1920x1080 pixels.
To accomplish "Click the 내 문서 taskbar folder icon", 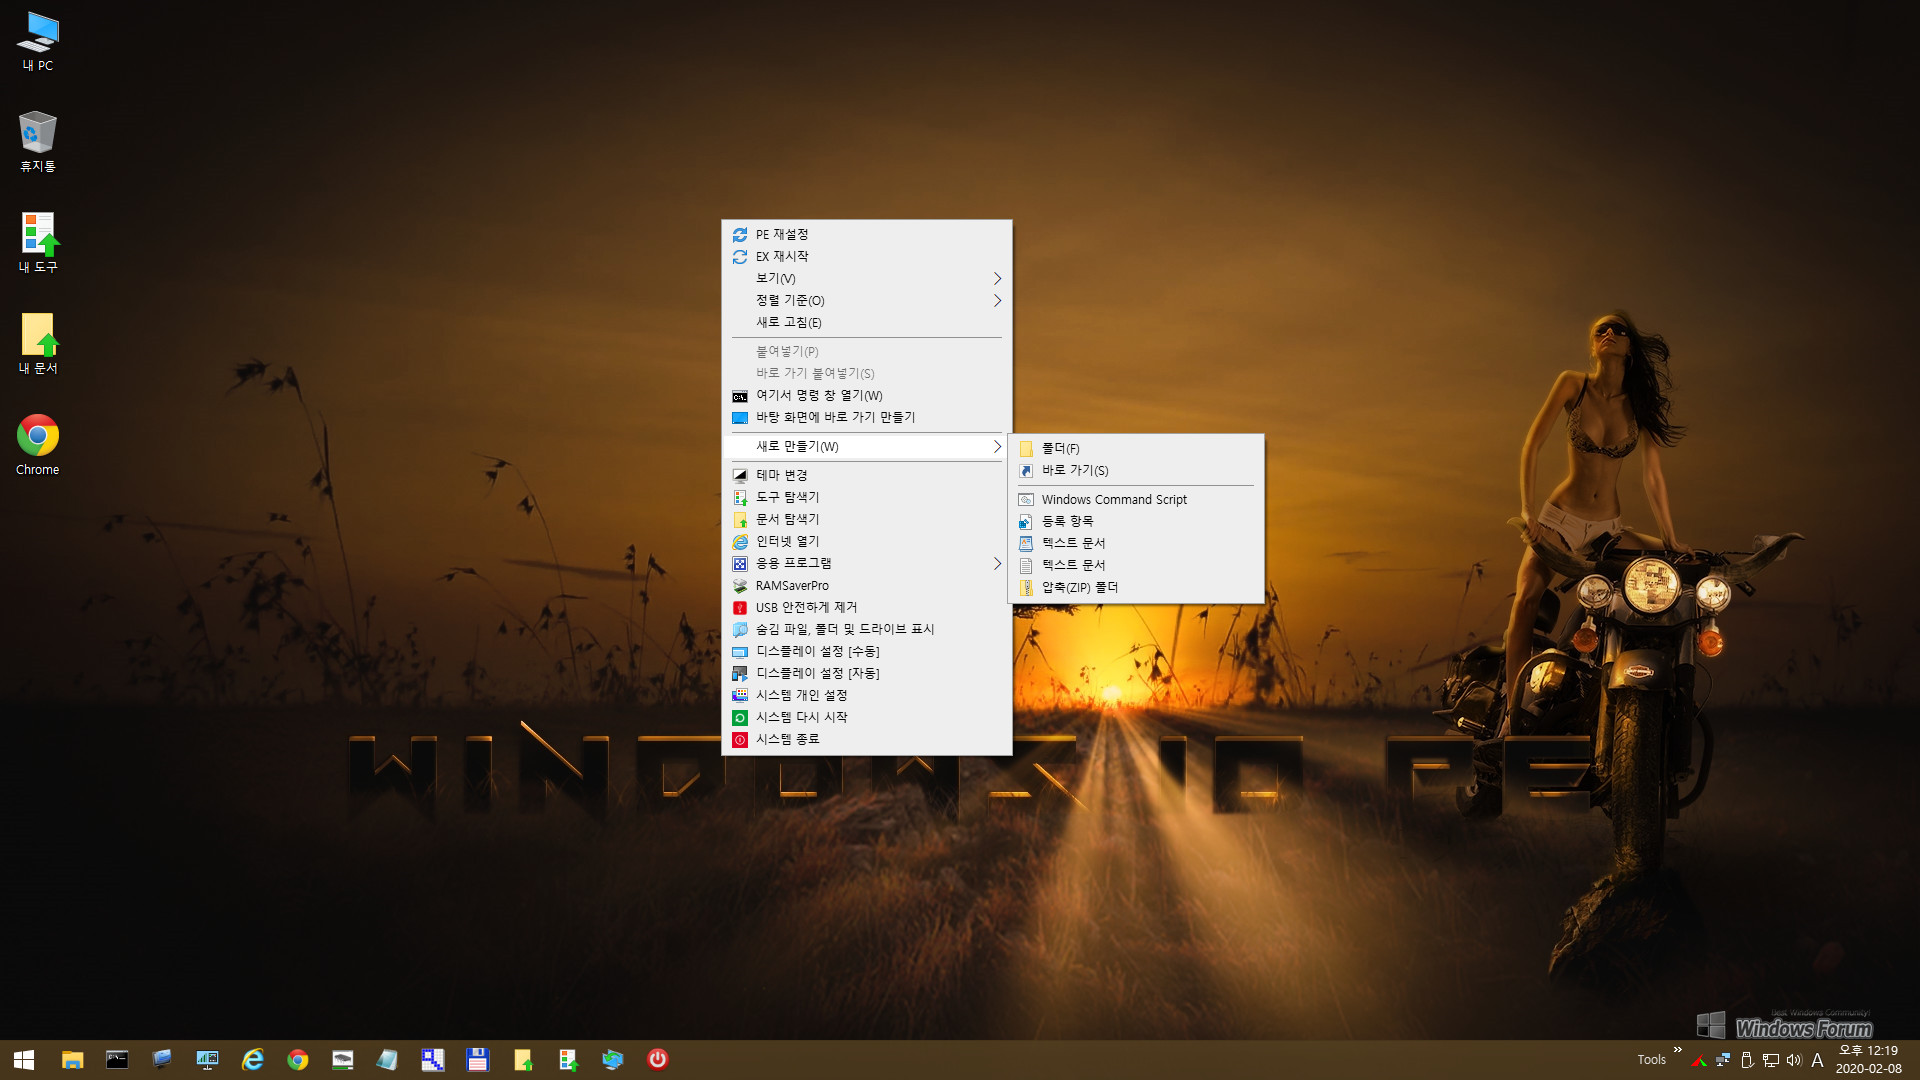I will click(523, 1059).
